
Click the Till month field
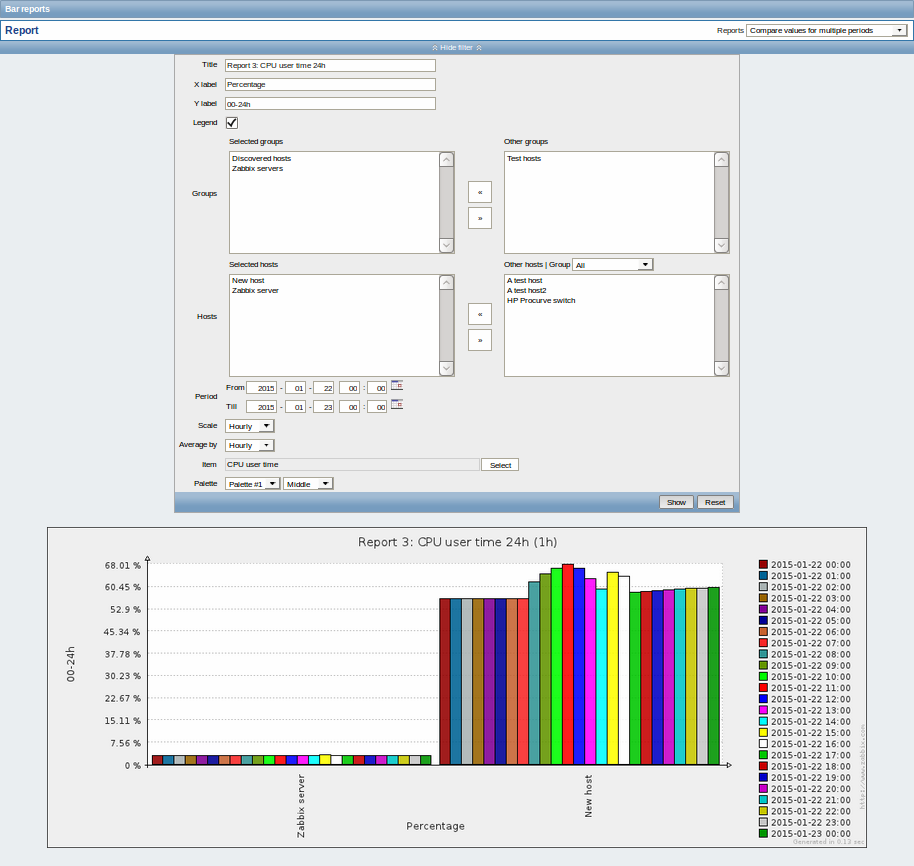[x=296, y=407]
